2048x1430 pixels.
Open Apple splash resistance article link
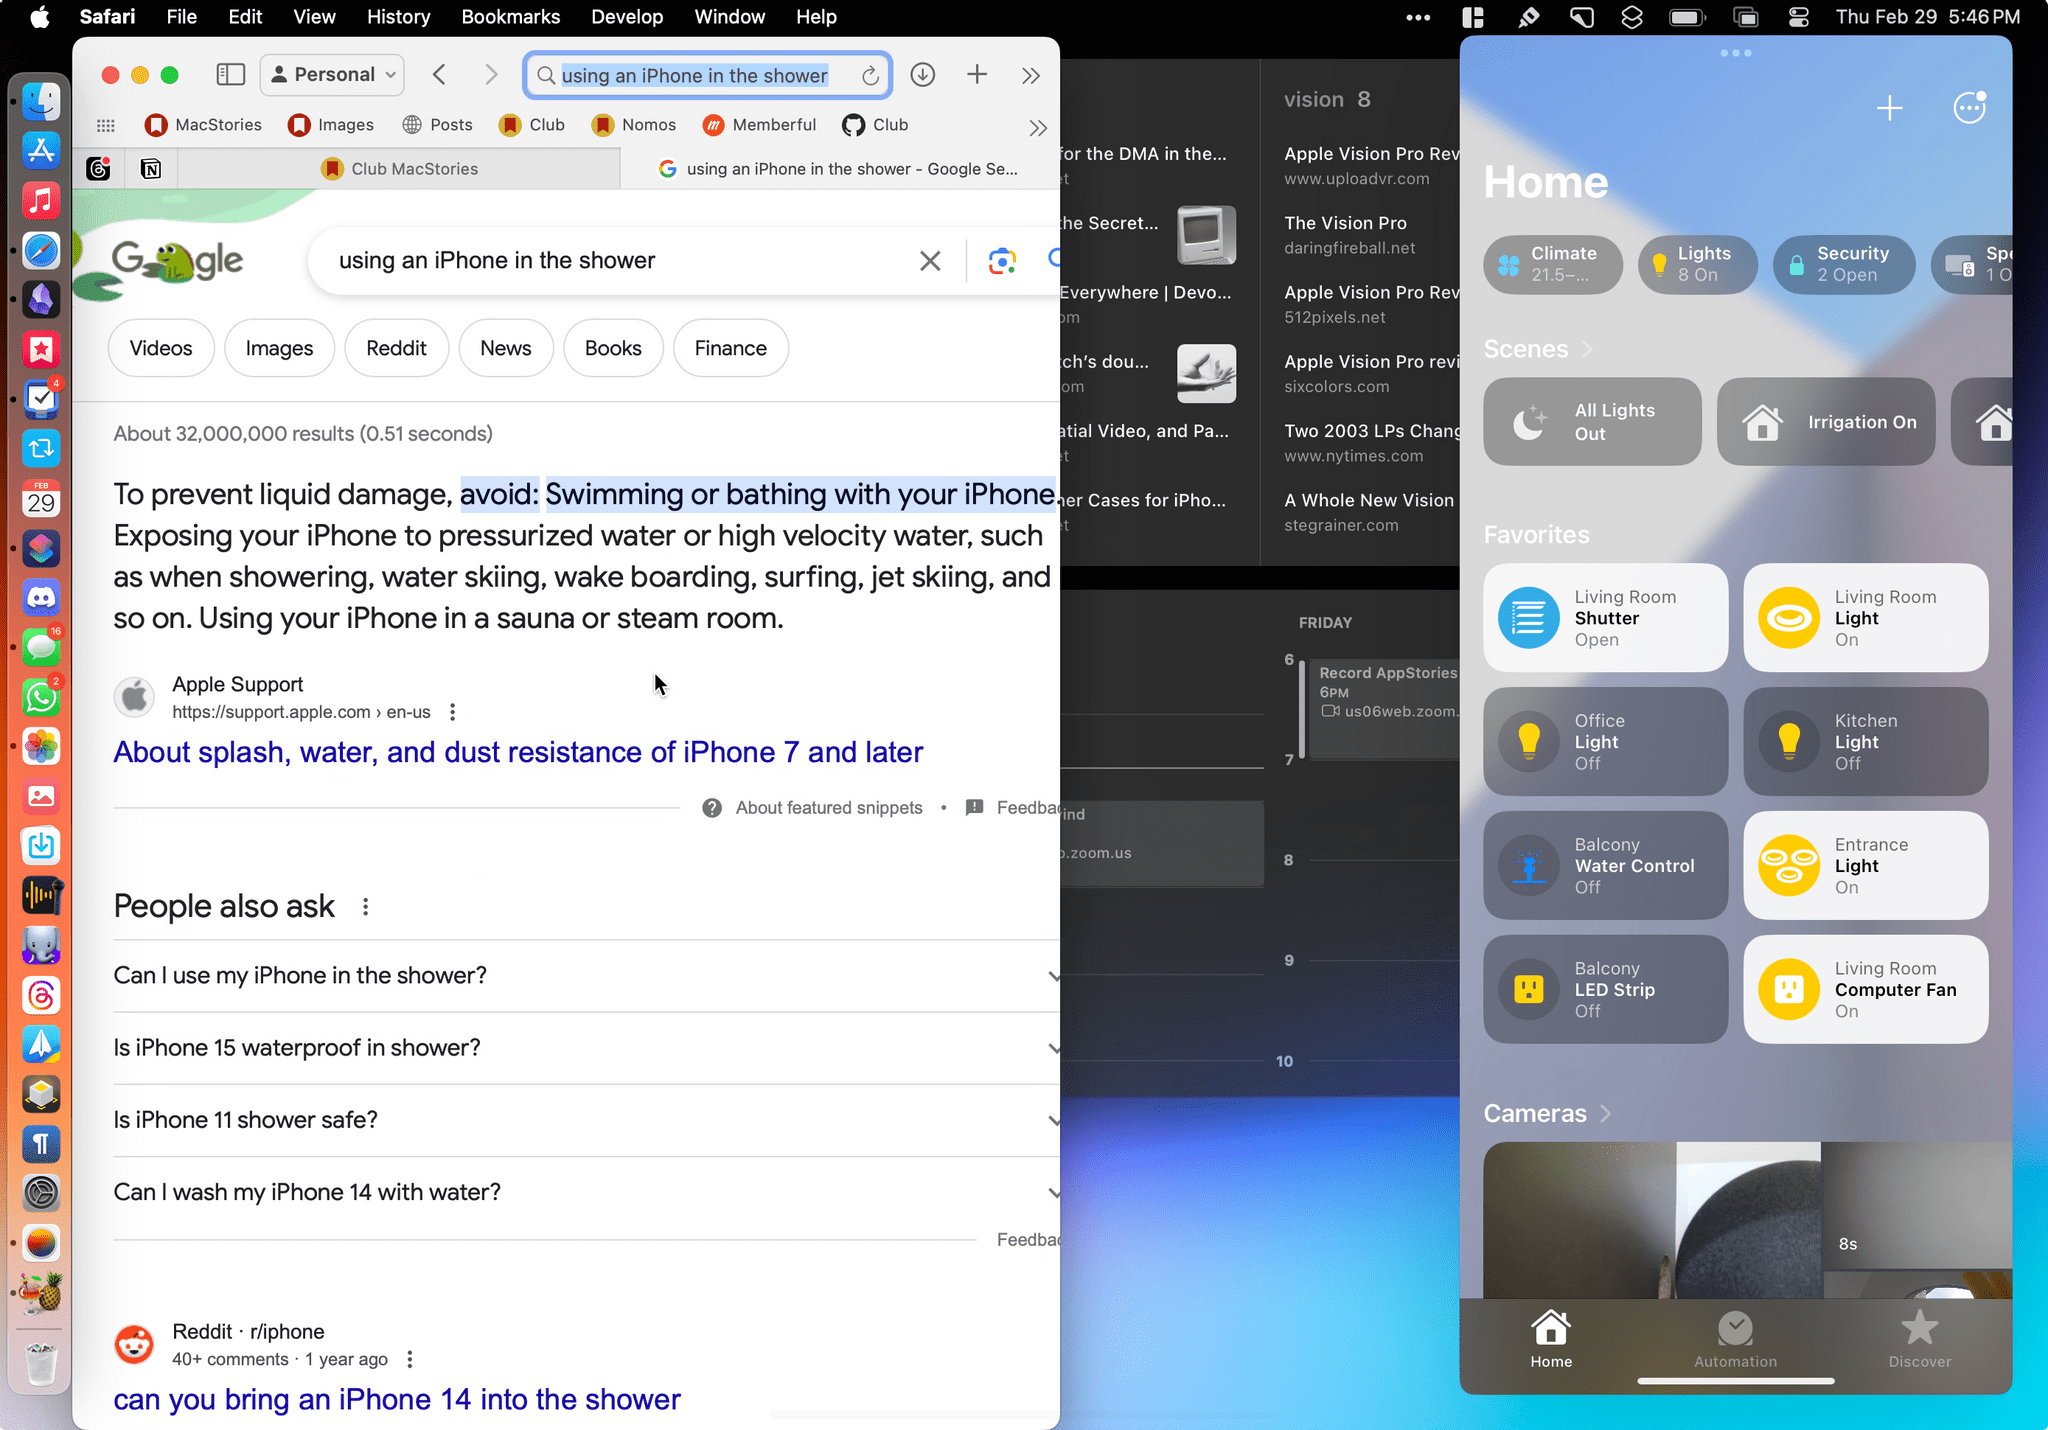(518, 752)
